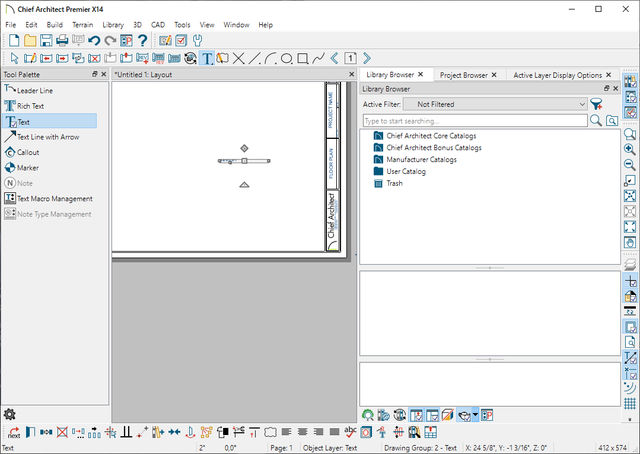This screenshot has width=640, height=454.
Task: Open the tool palette settings gear
Action: click(10, 414)
